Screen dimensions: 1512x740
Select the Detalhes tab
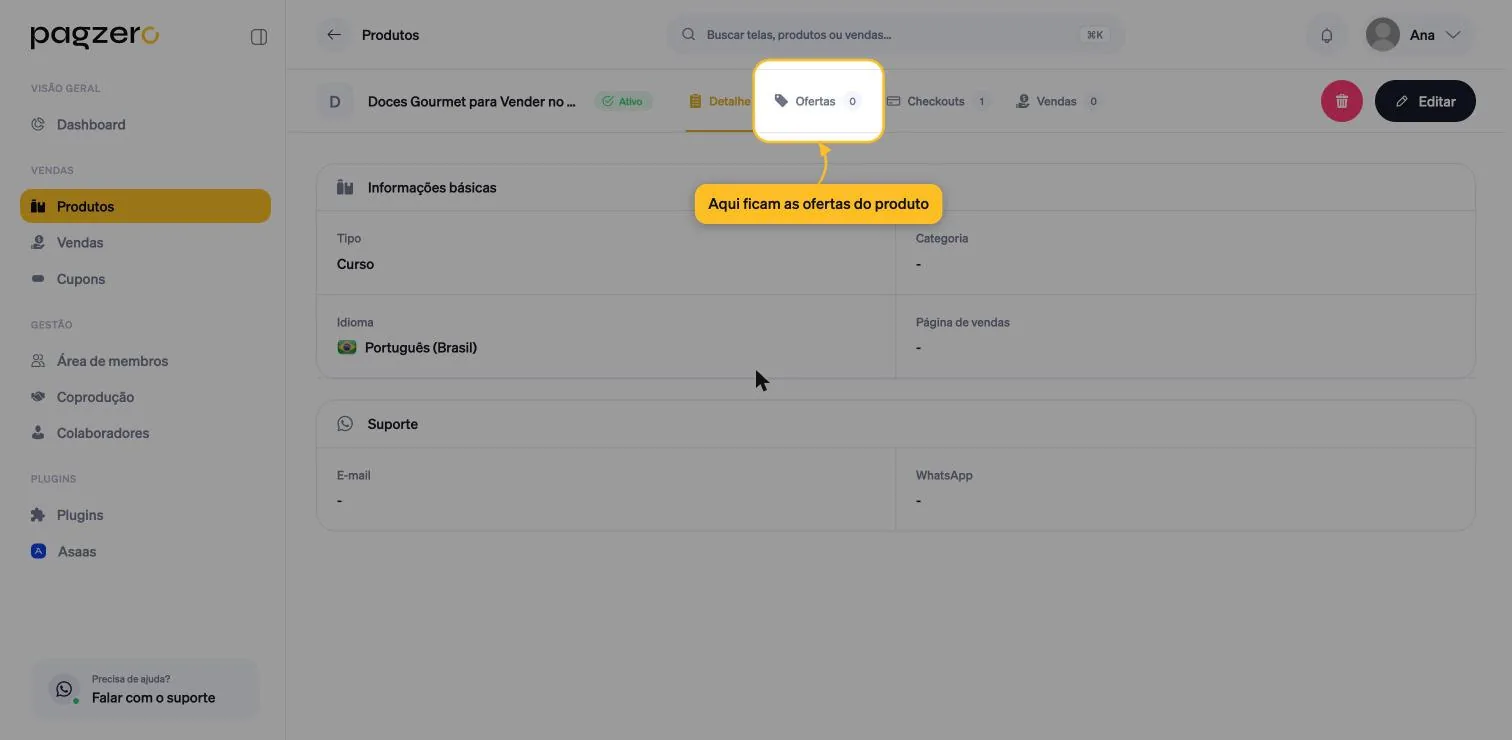[719, 101]
